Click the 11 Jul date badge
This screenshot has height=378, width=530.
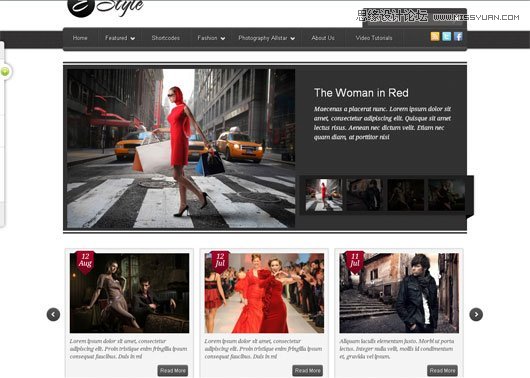pos(355,262)
